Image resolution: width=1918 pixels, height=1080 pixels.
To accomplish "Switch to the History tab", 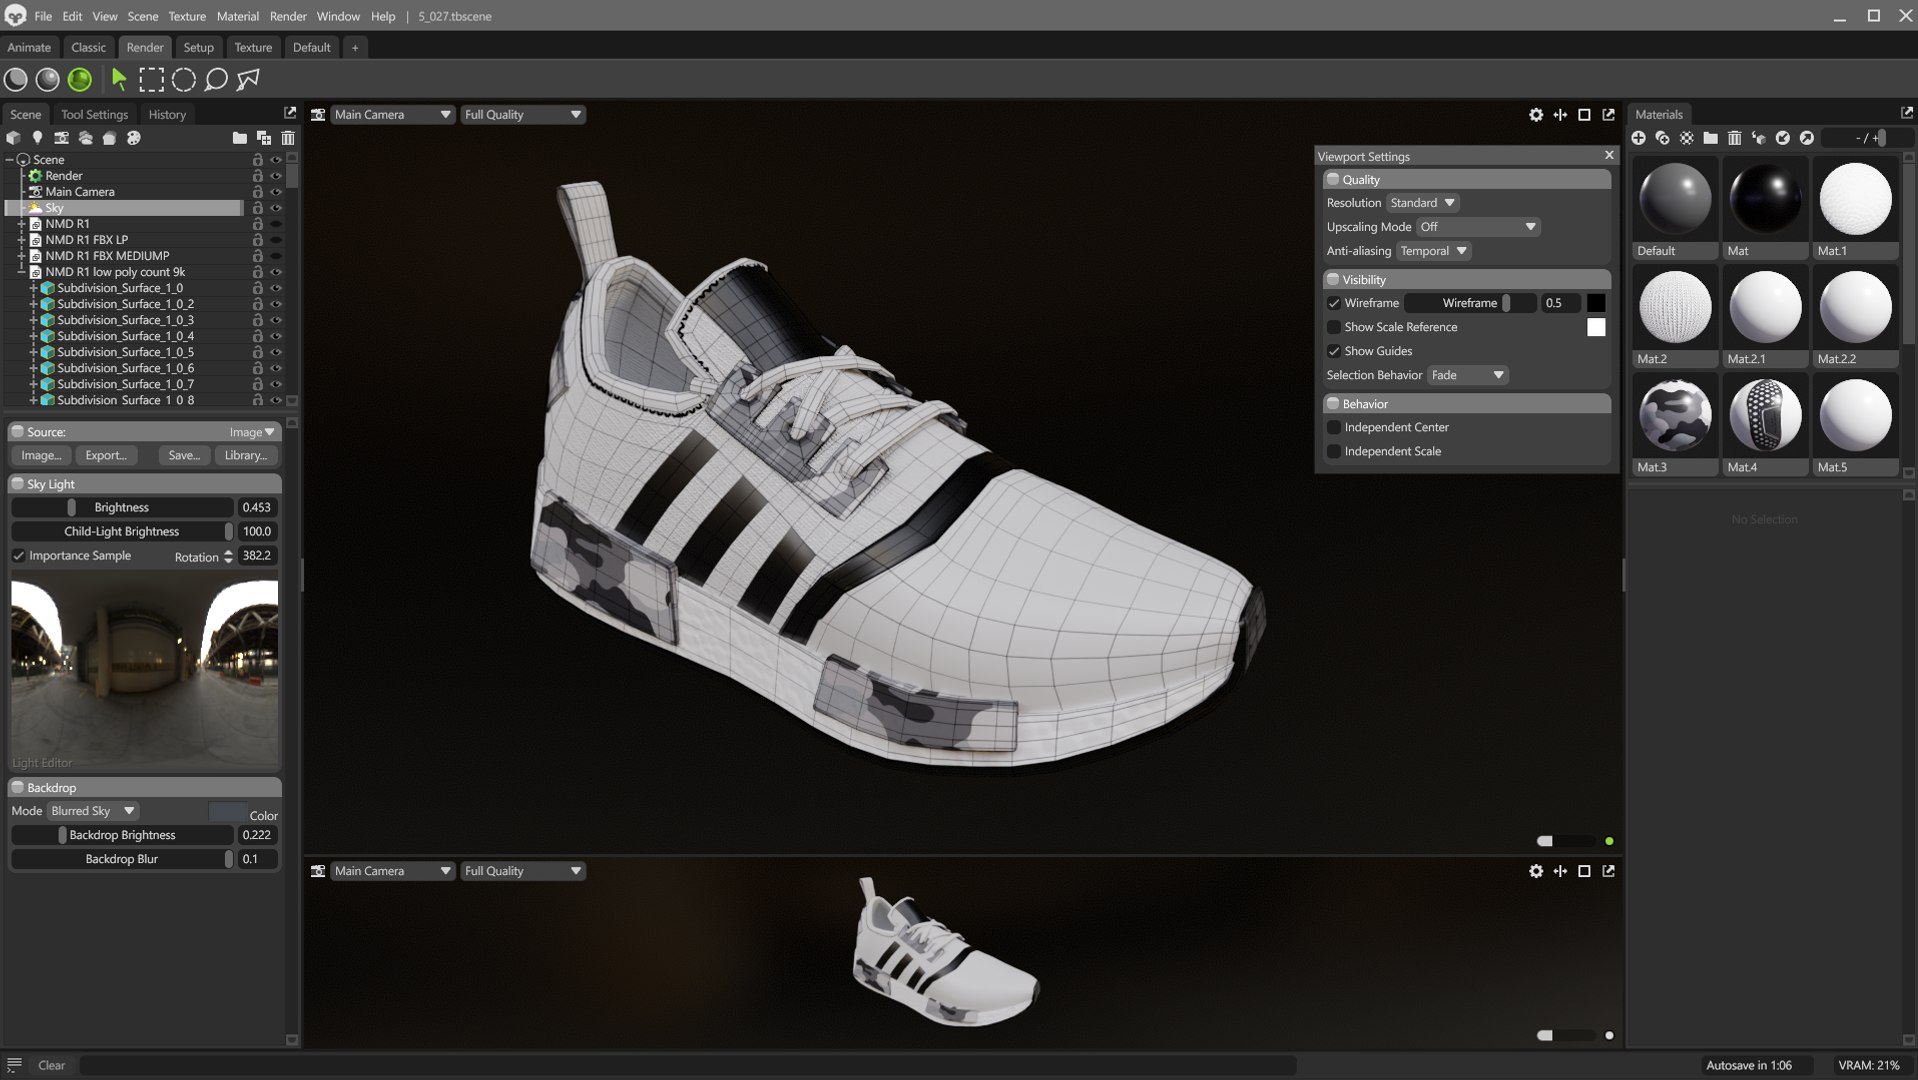I will tap(167, 114).
